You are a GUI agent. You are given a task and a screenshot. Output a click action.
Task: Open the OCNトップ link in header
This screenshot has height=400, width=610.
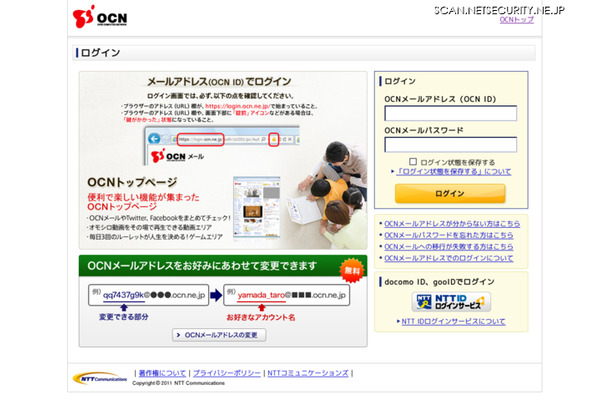pos(517,19)
